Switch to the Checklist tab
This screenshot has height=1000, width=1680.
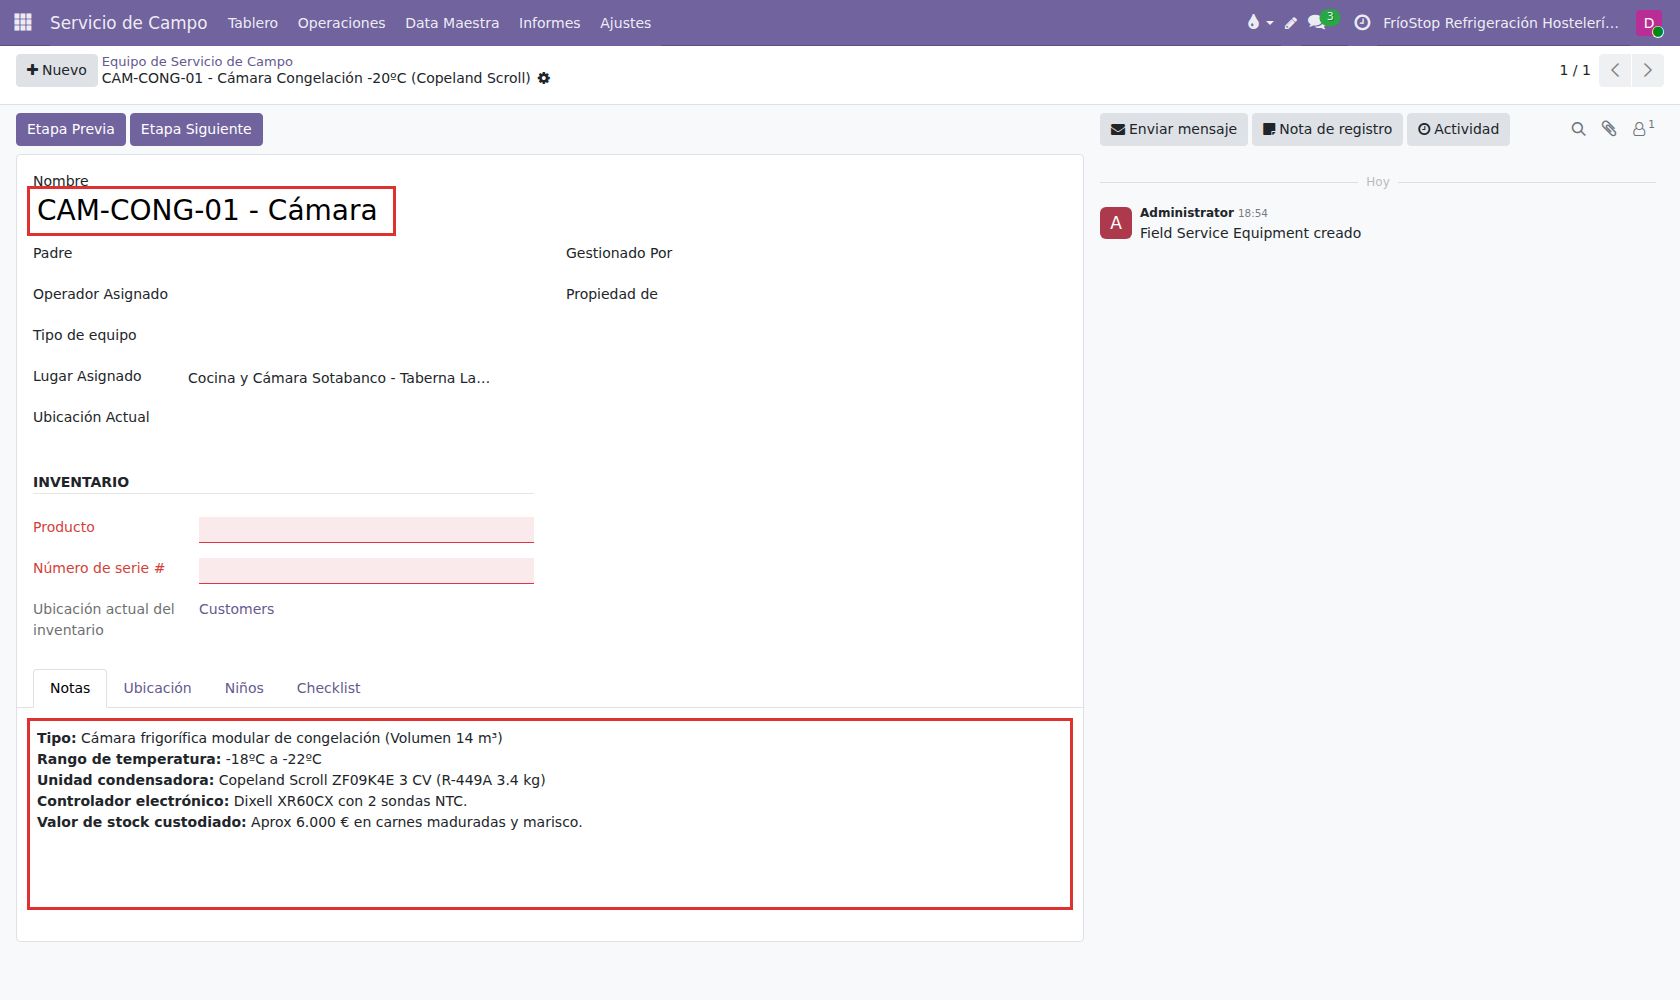[328, 688]
